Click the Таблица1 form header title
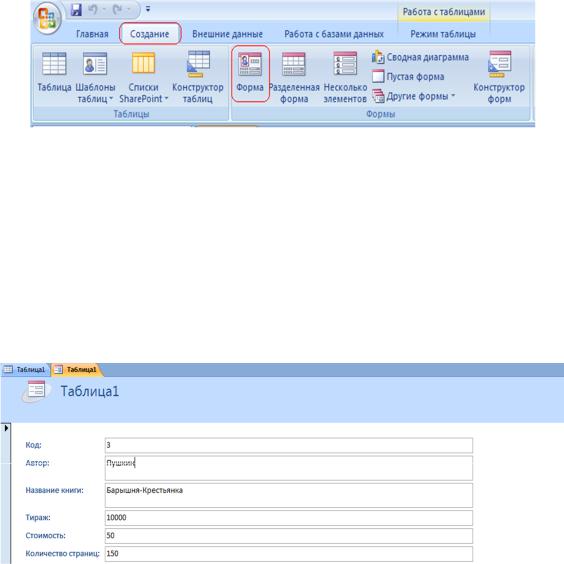The height and width of the screenshot is (564, 564). [90, 391]
